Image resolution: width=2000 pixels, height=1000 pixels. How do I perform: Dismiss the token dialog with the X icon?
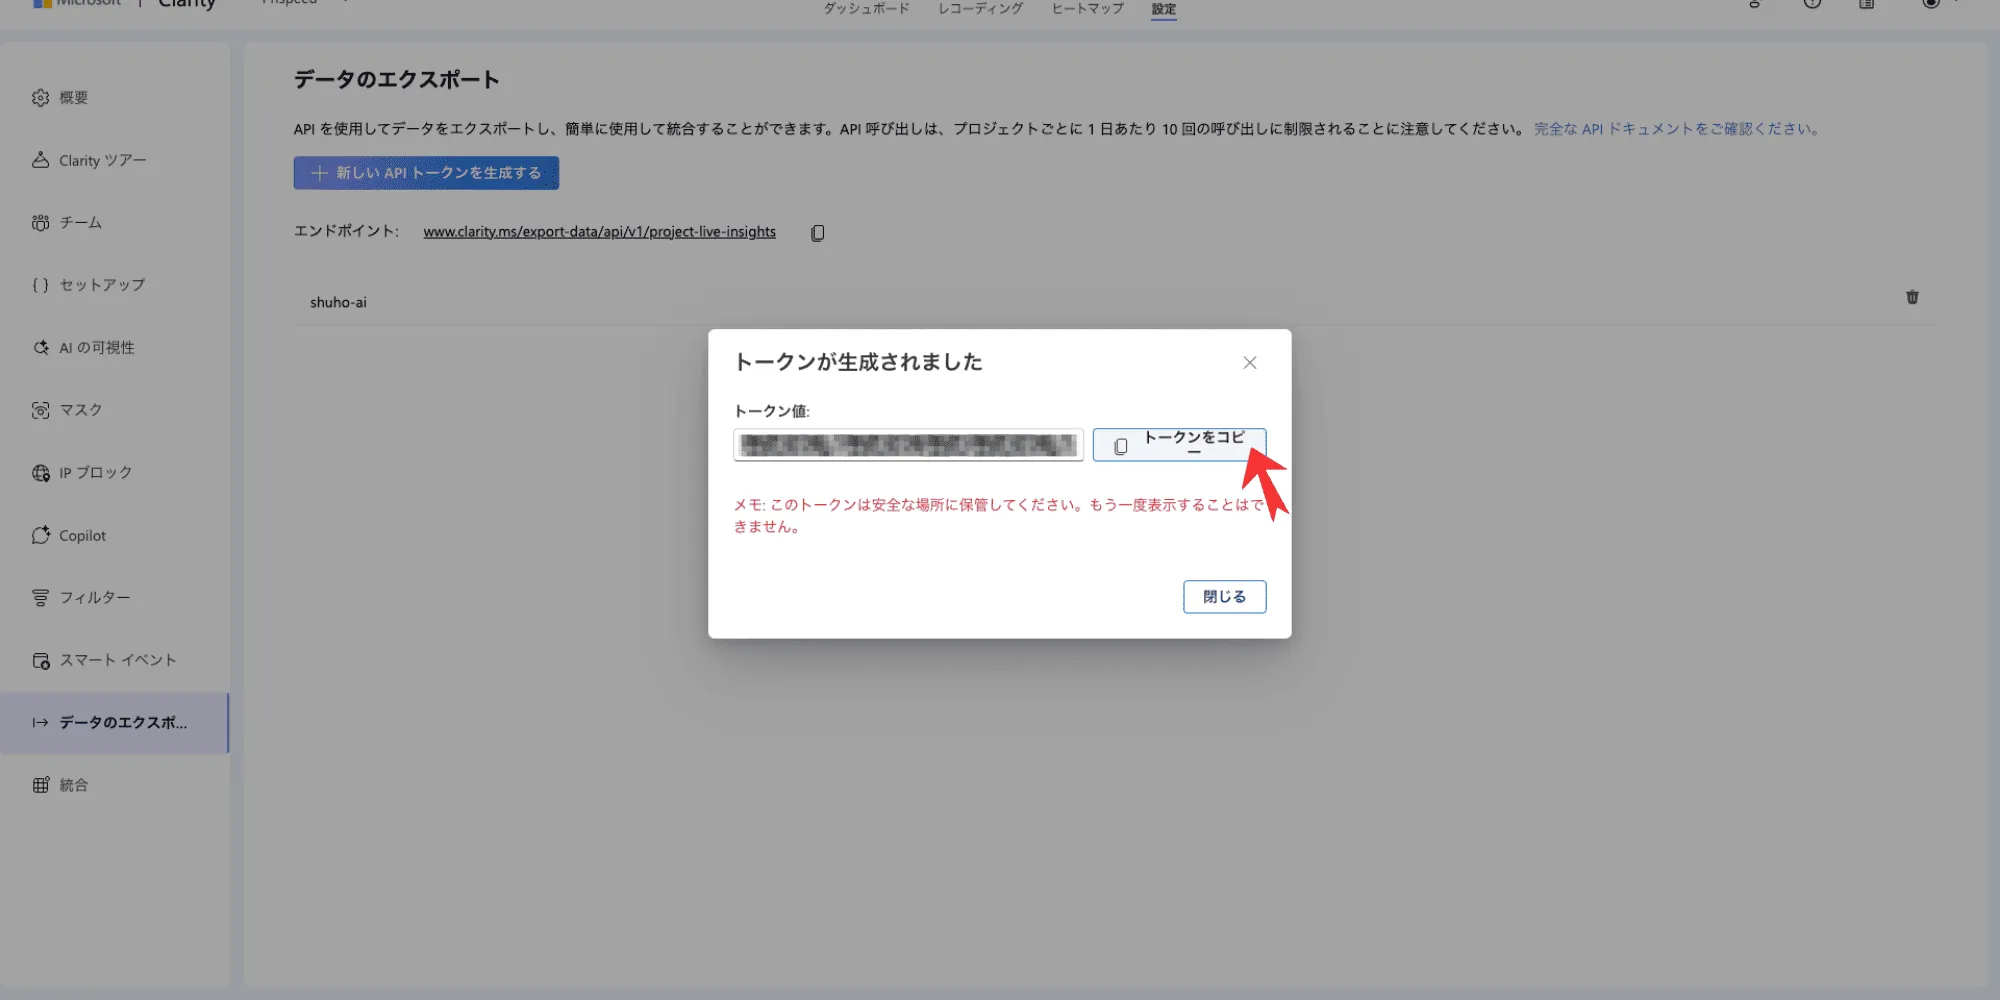[1250, 363]
